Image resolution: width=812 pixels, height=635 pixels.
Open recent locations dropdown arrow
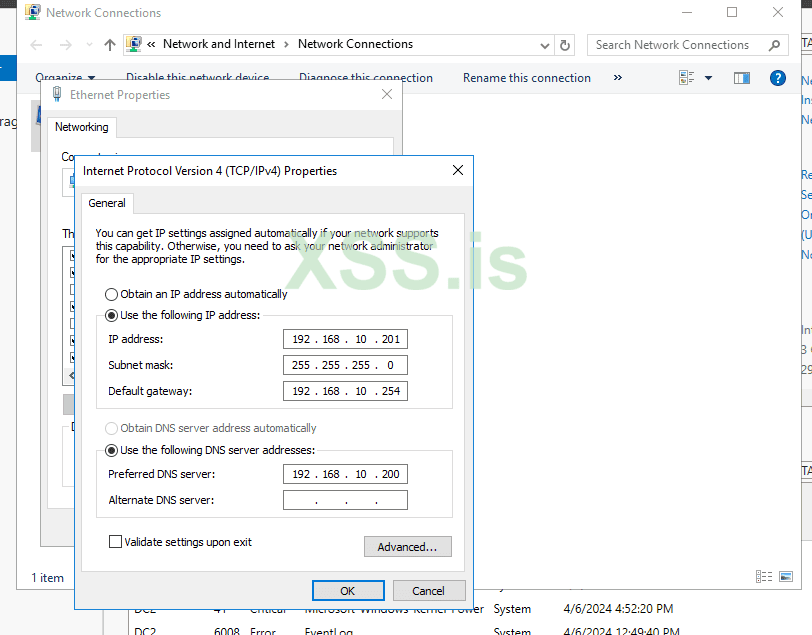[90, 45]
